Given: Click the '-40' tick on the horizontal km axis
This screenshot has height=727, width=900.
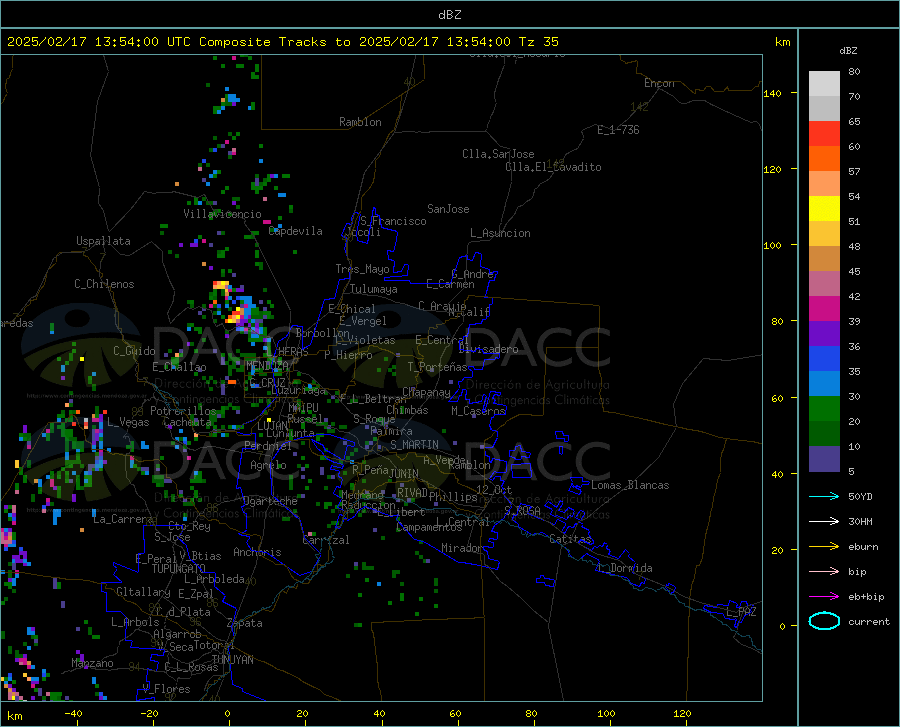Looking at the screenshot, I should click(73, 714).
